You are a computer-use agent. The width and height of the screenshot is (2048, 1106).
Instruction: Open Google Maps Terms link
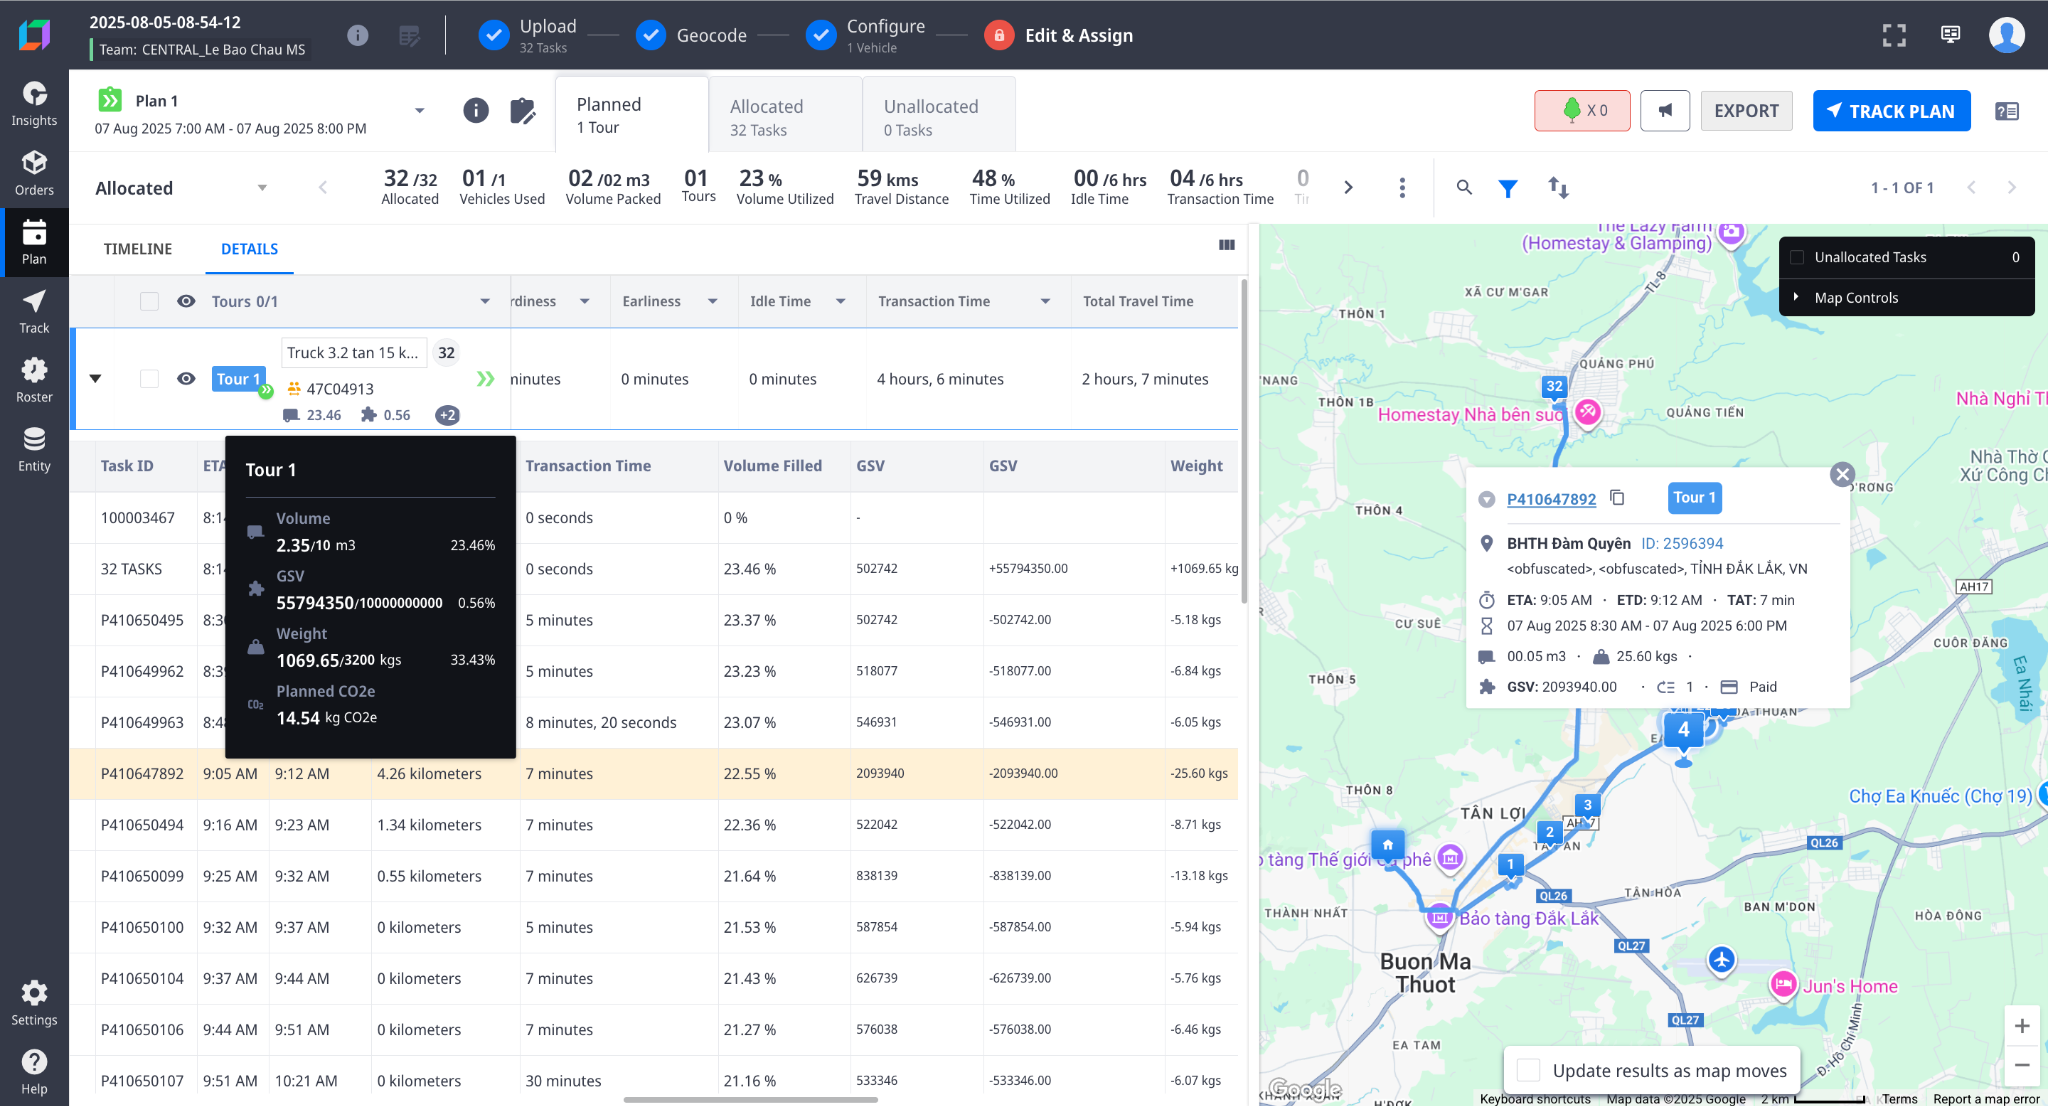[x=1900, y=1098]
